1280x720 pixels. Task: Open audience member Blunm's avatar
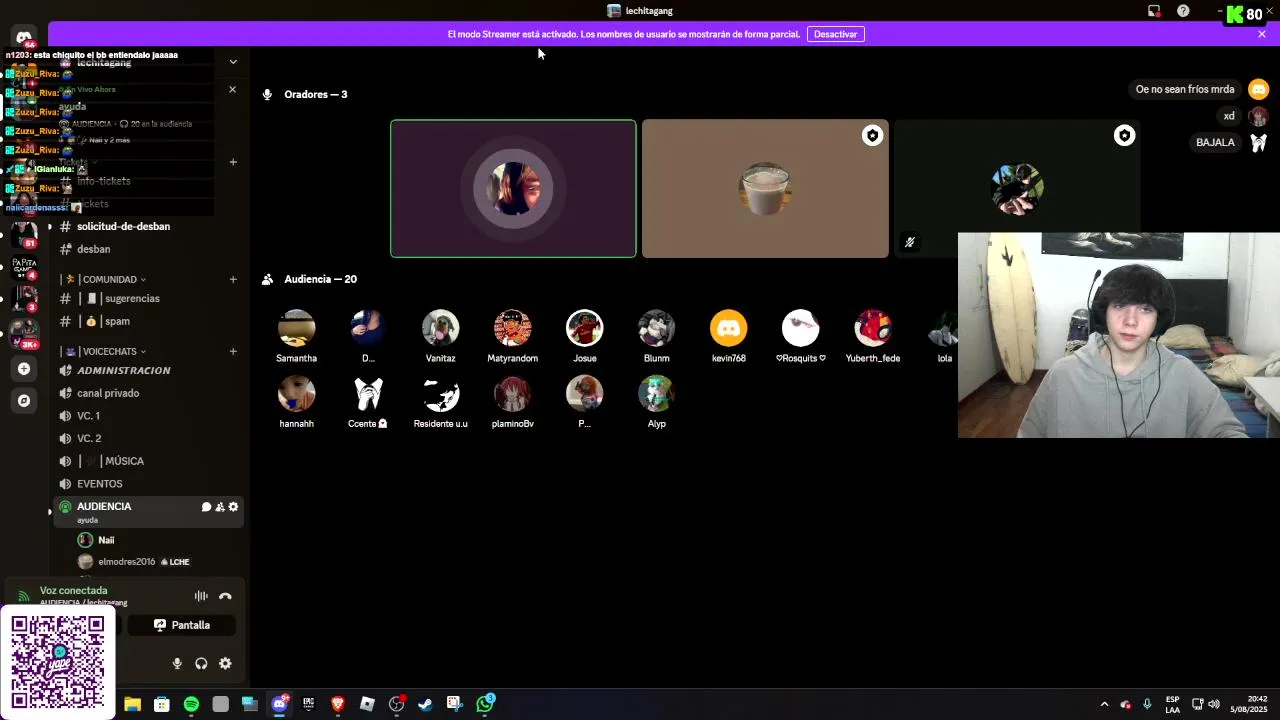(656, 328)
